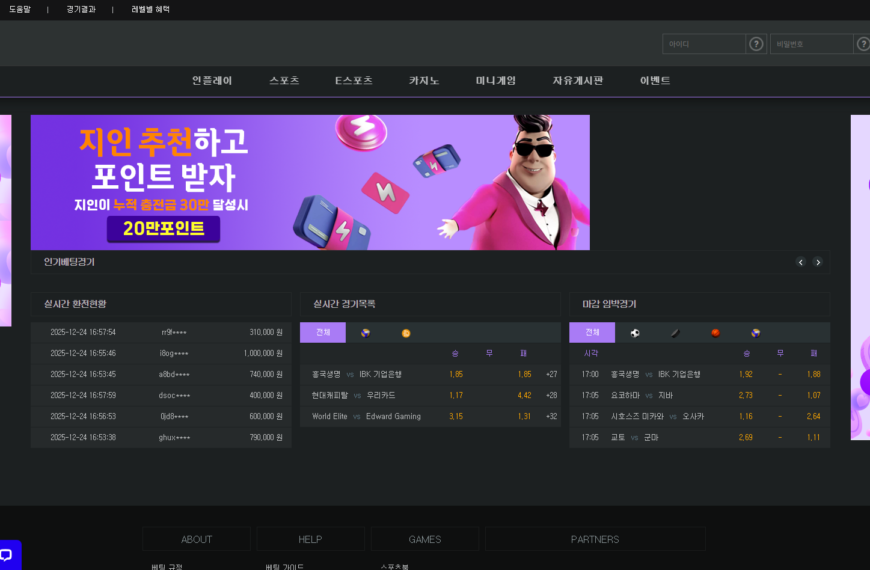The height and width of the screenshot is (570, 870).
Task: Click the i8og**** 1,000,000 원 exchange row
Action: 161,353
